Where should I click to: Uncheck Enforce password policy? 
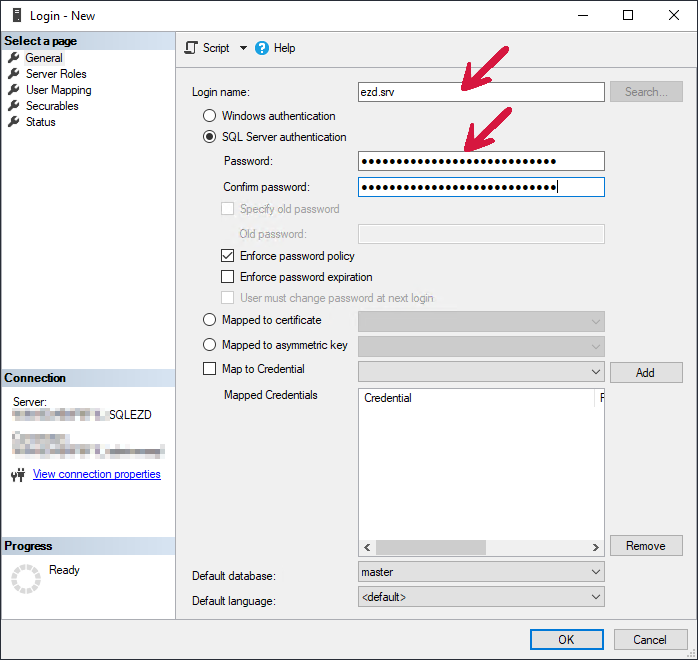[x=227, y=256]
